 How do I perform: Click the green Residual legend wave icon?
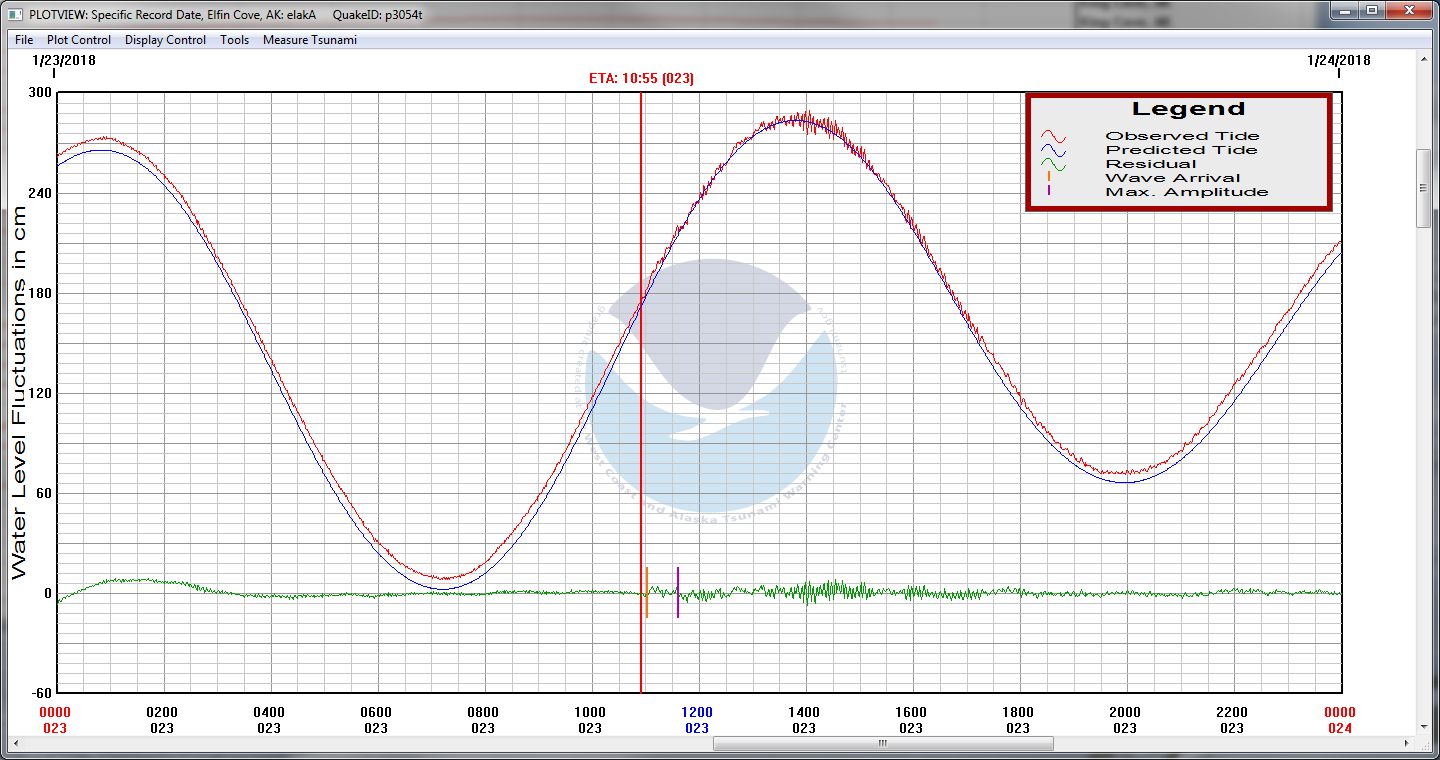coord(1053,165)
